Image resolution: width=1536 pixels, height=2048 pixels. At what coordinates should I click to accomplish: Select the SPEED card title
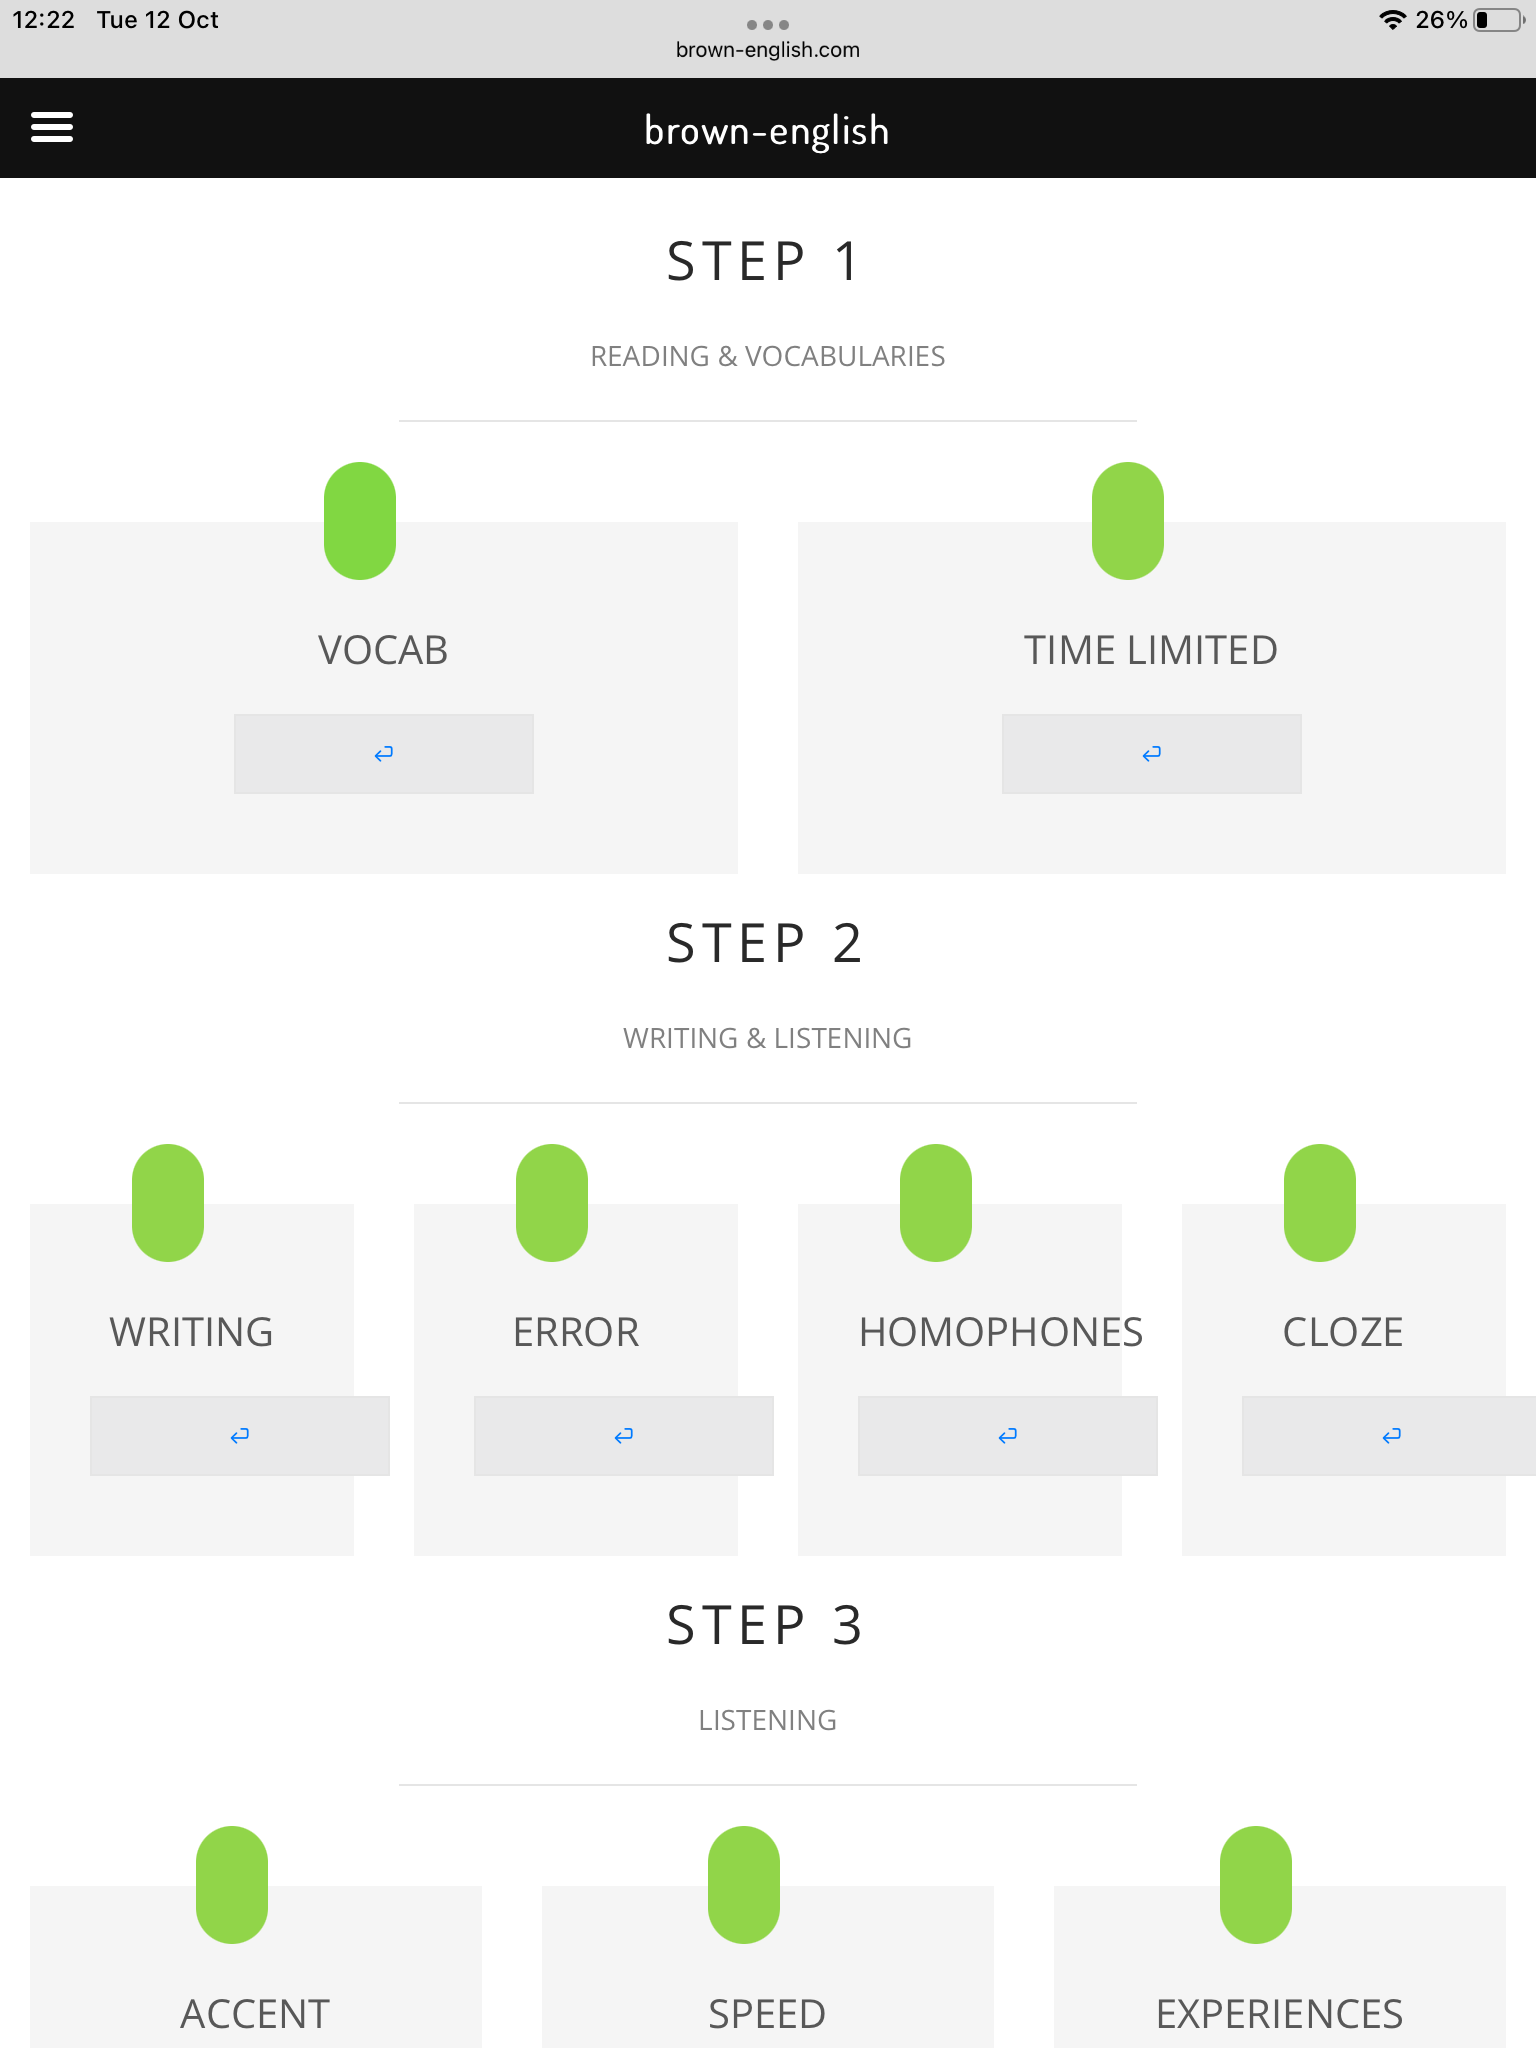[767, 2014]
